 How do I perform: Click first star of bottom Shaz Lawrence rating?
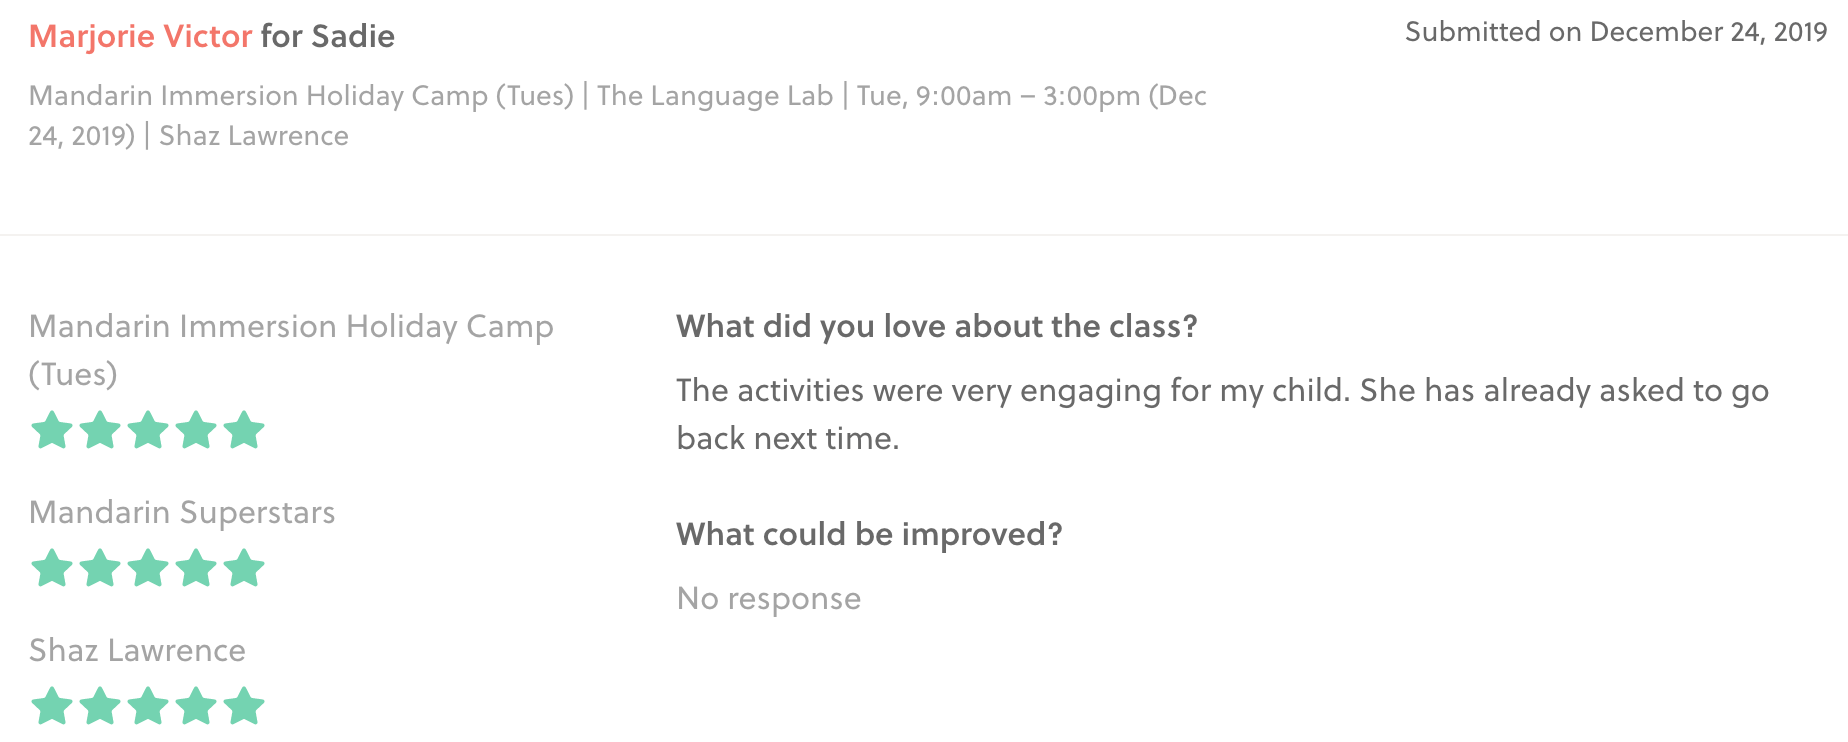click(x=52, y=706)
